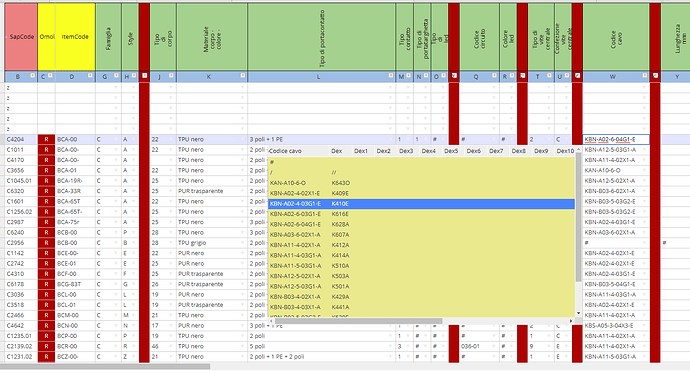This screenshot has height=373, width=690.
Task: Click active cell containing KBN-A02-6-04G1-E
Action: click(616, 139)
